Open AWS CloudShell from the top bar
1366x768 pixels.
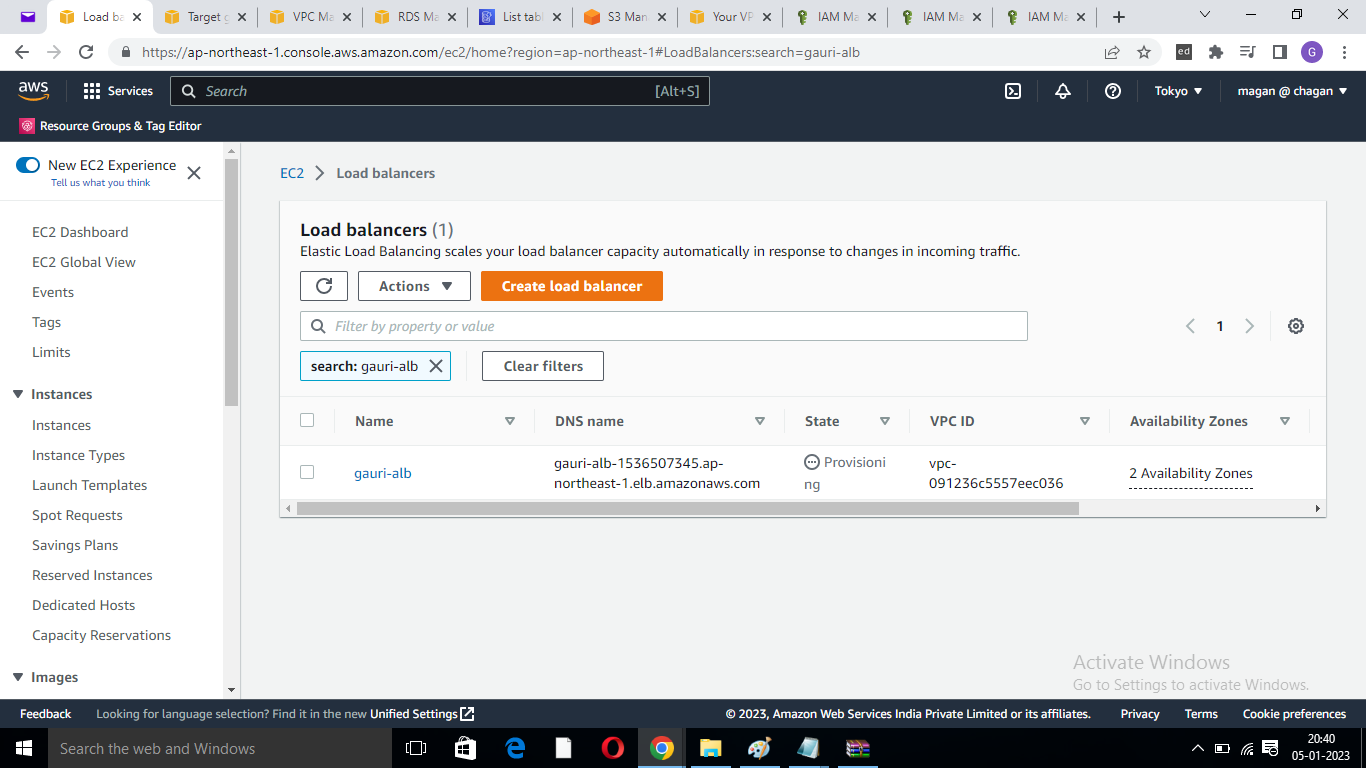(x=1013, y=90)
